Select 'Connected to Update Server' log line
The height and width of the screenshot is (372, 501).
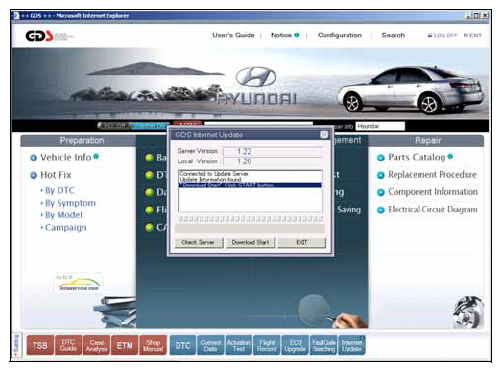pos(214,174)
